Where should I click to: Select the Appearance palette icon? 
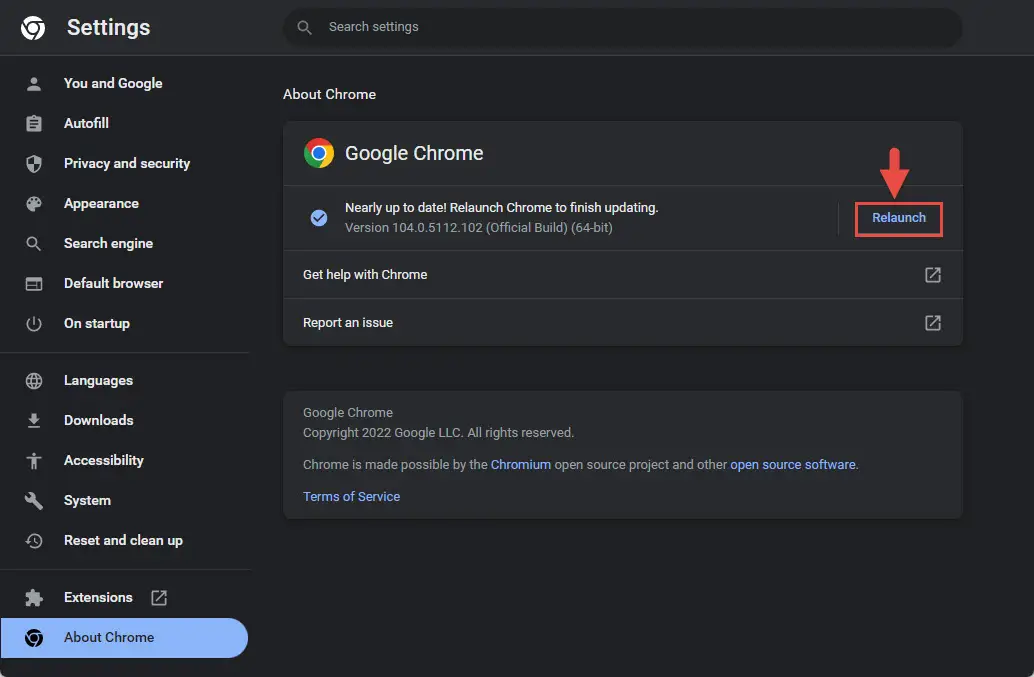34,204
